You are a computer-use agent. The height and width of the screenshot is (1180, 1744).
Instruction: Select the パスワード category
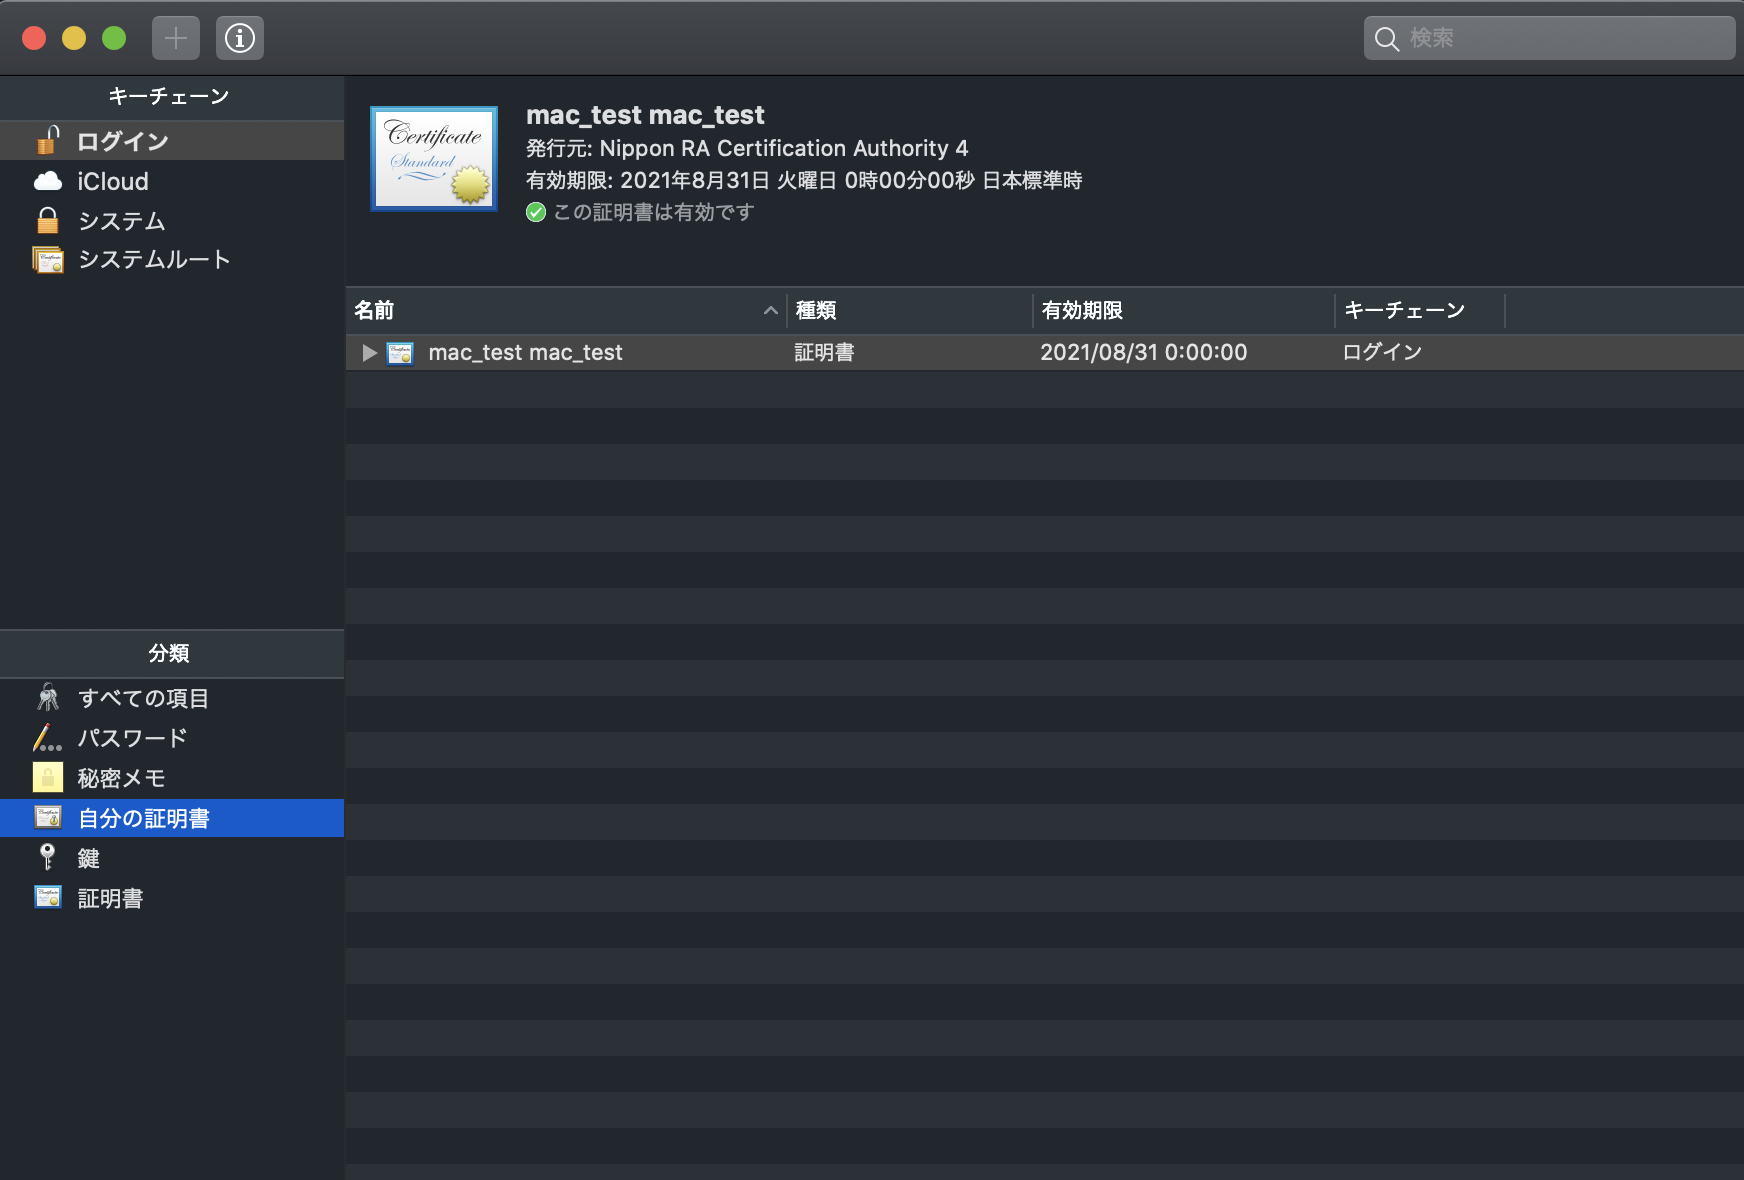click(x=132, y=738)
